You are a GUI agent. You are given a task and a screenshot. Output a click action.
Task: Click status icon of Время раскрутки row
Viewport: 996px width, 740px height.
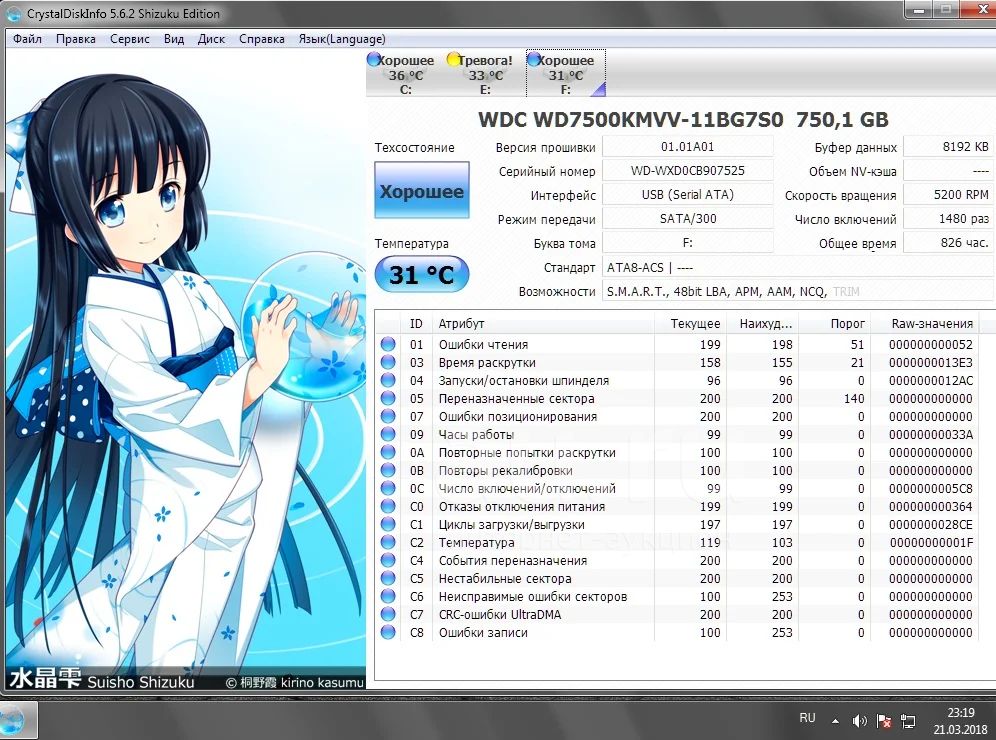point(388,362)
